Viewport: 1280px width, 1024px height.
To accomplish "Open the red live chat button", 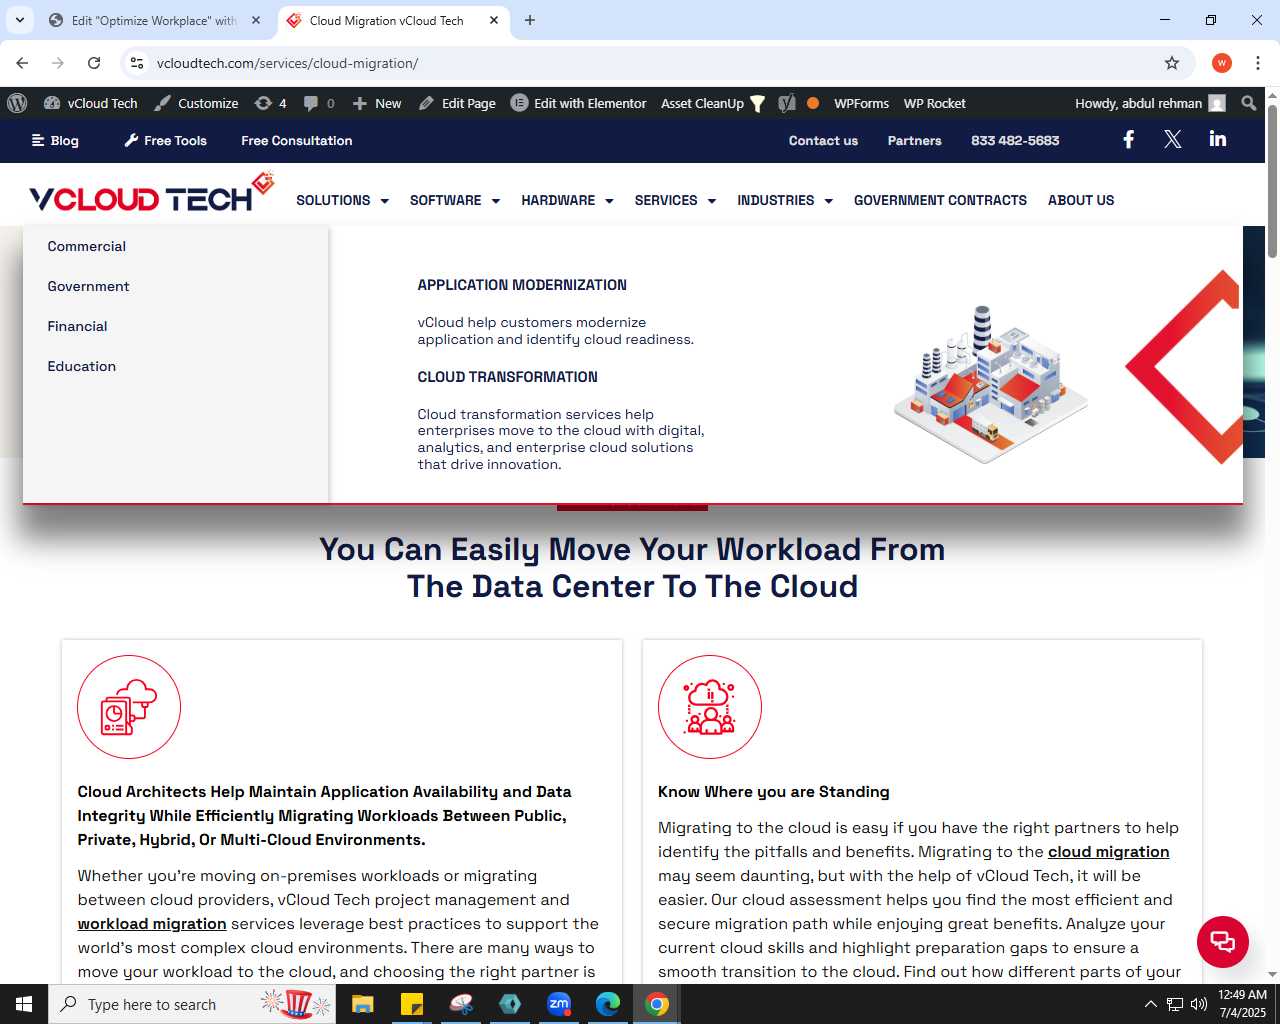I will [x=1223, y=942].
